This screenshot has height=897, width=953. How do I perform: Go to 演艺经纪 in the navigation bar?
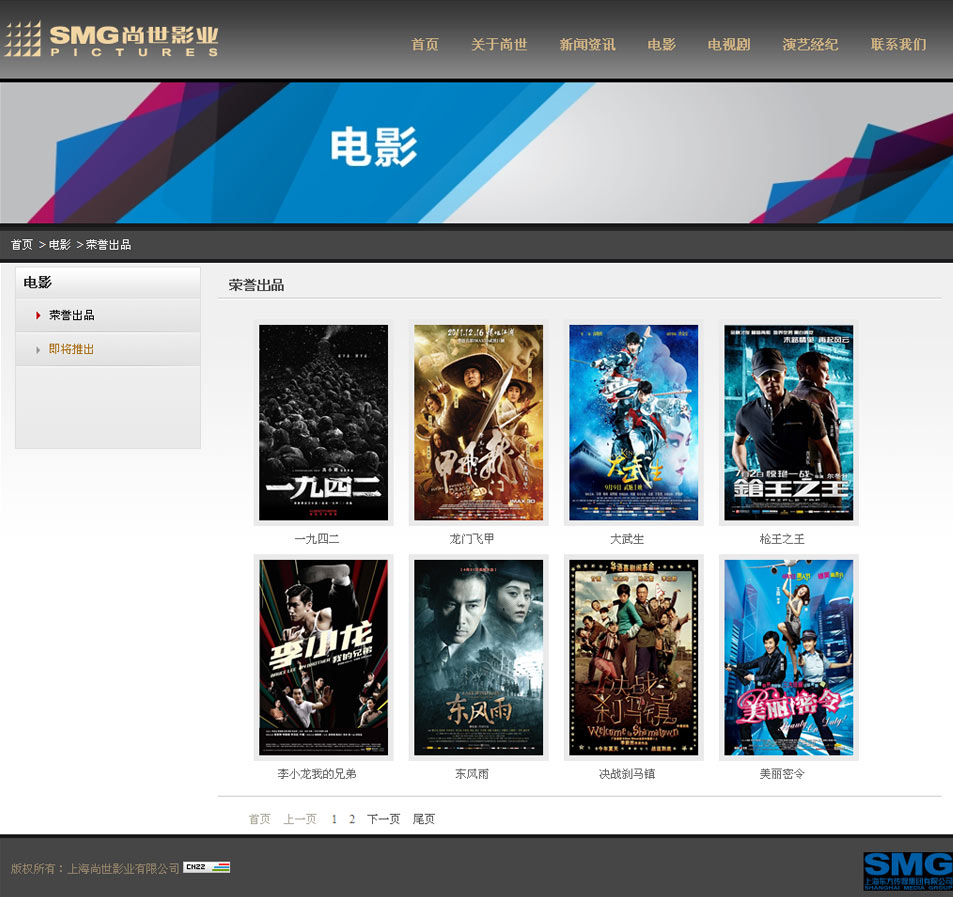[810, 44]
